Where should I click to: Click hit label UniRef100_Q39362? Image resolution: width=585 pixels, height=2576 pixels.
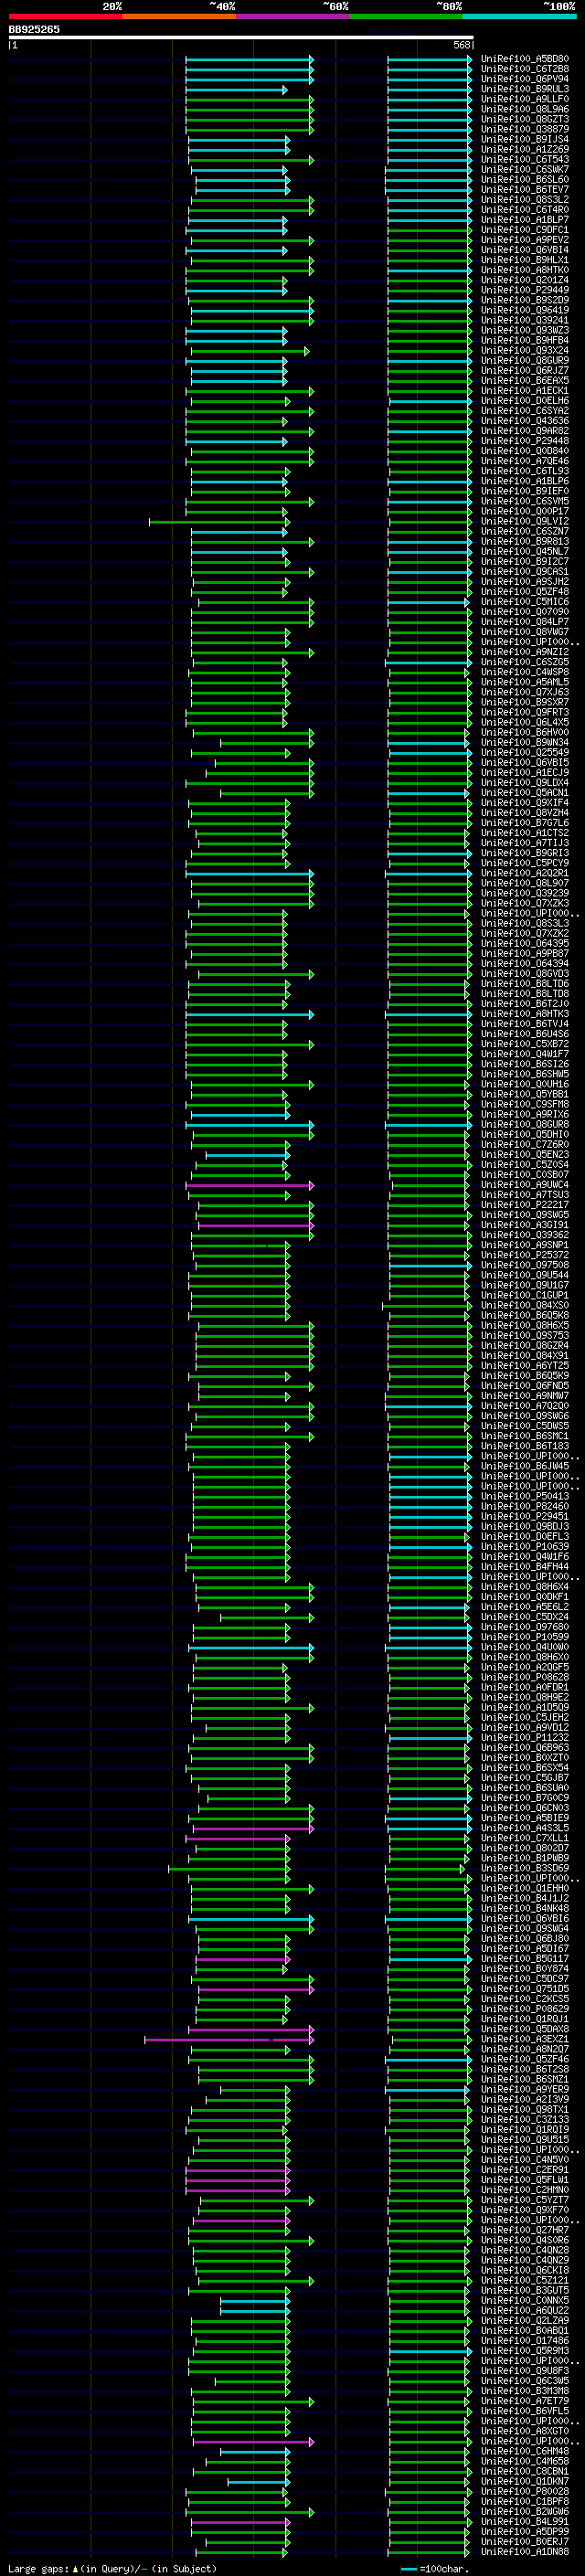pos(525,1234)
